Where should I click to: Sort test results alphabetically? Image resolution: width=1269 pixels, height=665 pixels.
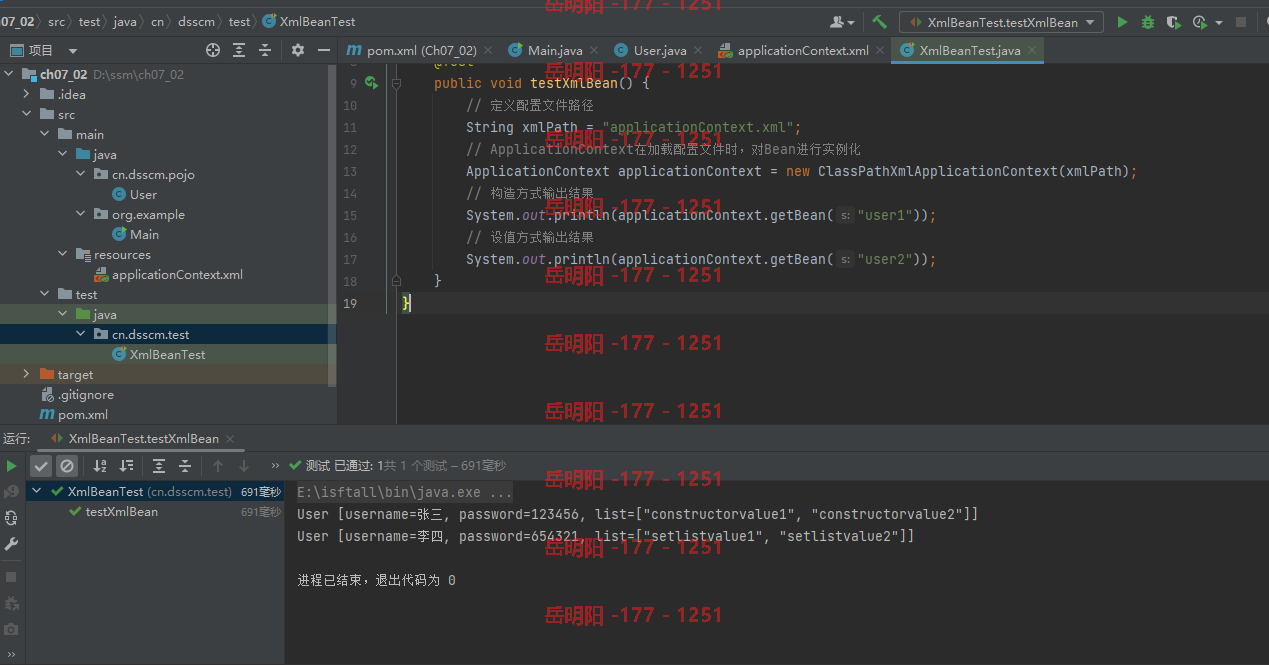[x=100, y=466]
